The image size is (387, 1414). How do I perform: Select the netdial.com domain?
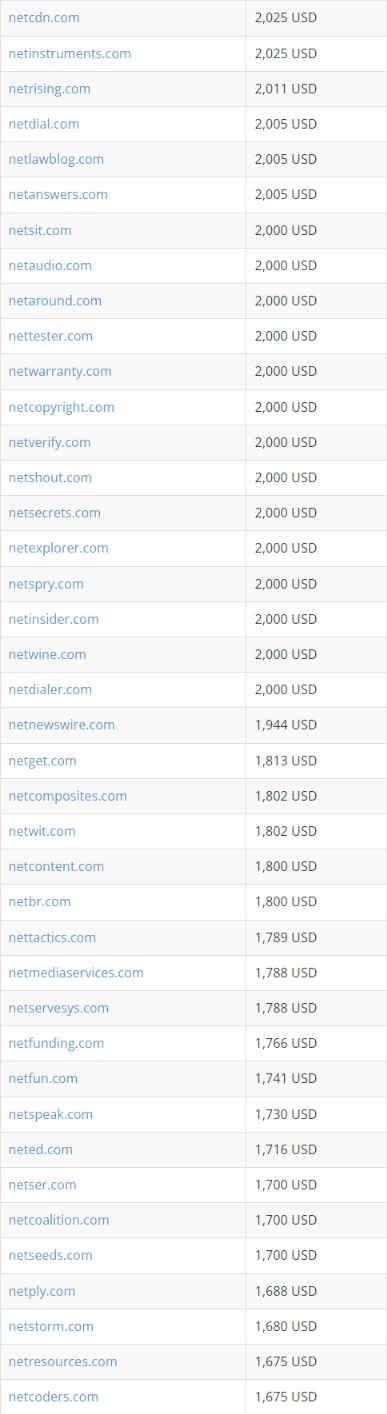click(x=44, y=124)
